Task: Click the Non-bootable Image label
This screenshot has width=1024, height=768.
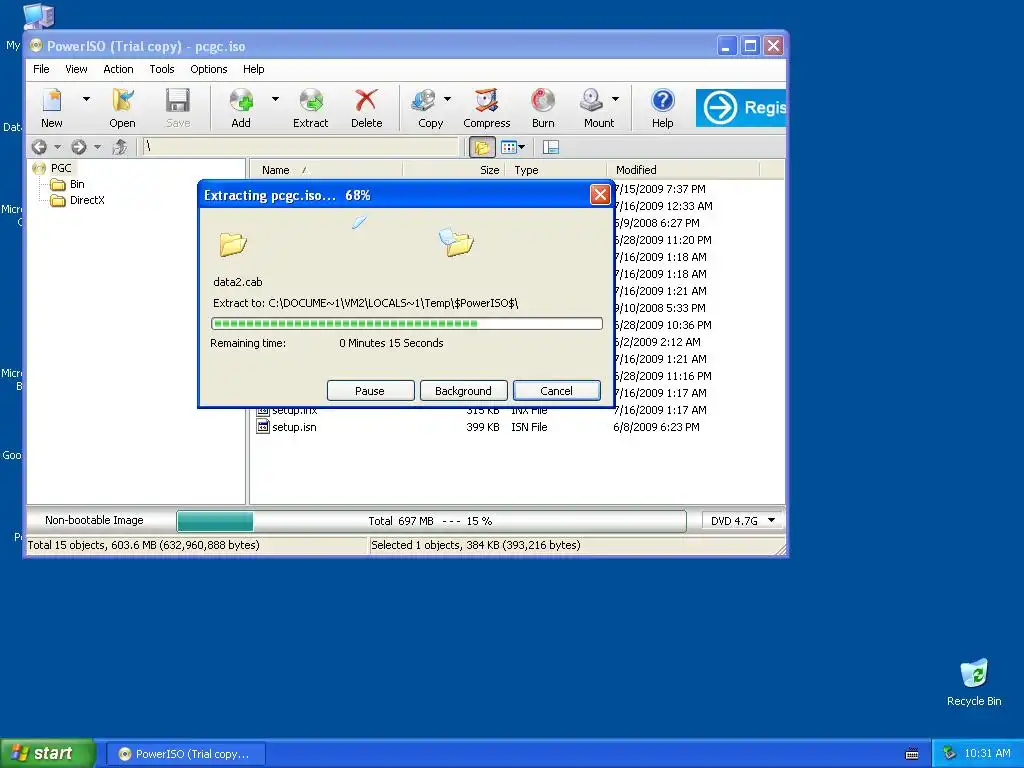Action: (94, 520)
